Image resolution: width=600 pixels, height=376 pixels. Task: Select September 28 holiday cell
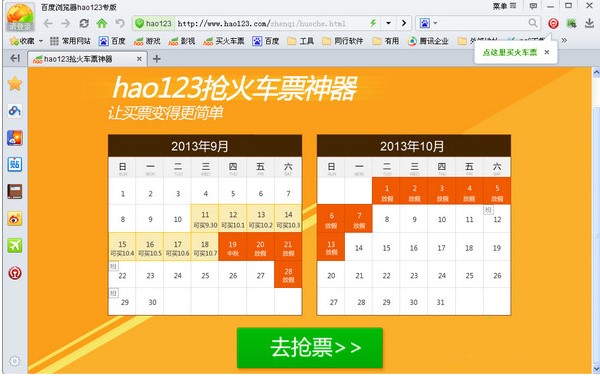pos(288,275)
